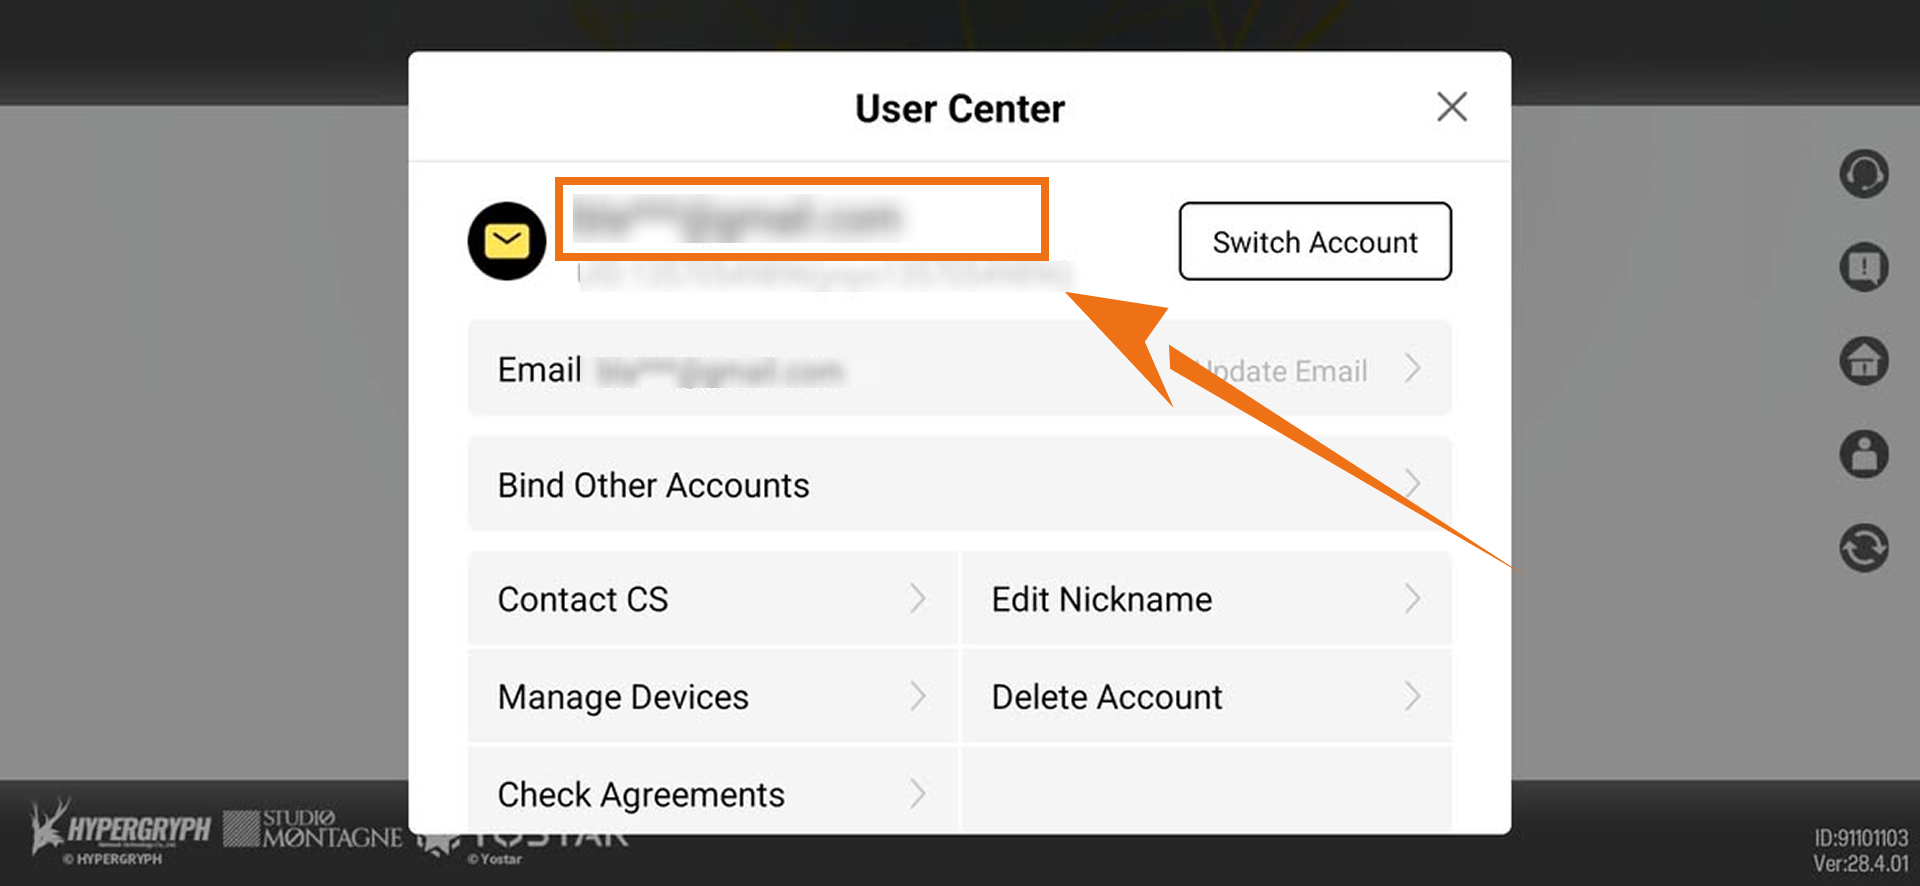Click the chevron beside Update Email
Screen dimensions: 1920x886
tap(1412, 369)
